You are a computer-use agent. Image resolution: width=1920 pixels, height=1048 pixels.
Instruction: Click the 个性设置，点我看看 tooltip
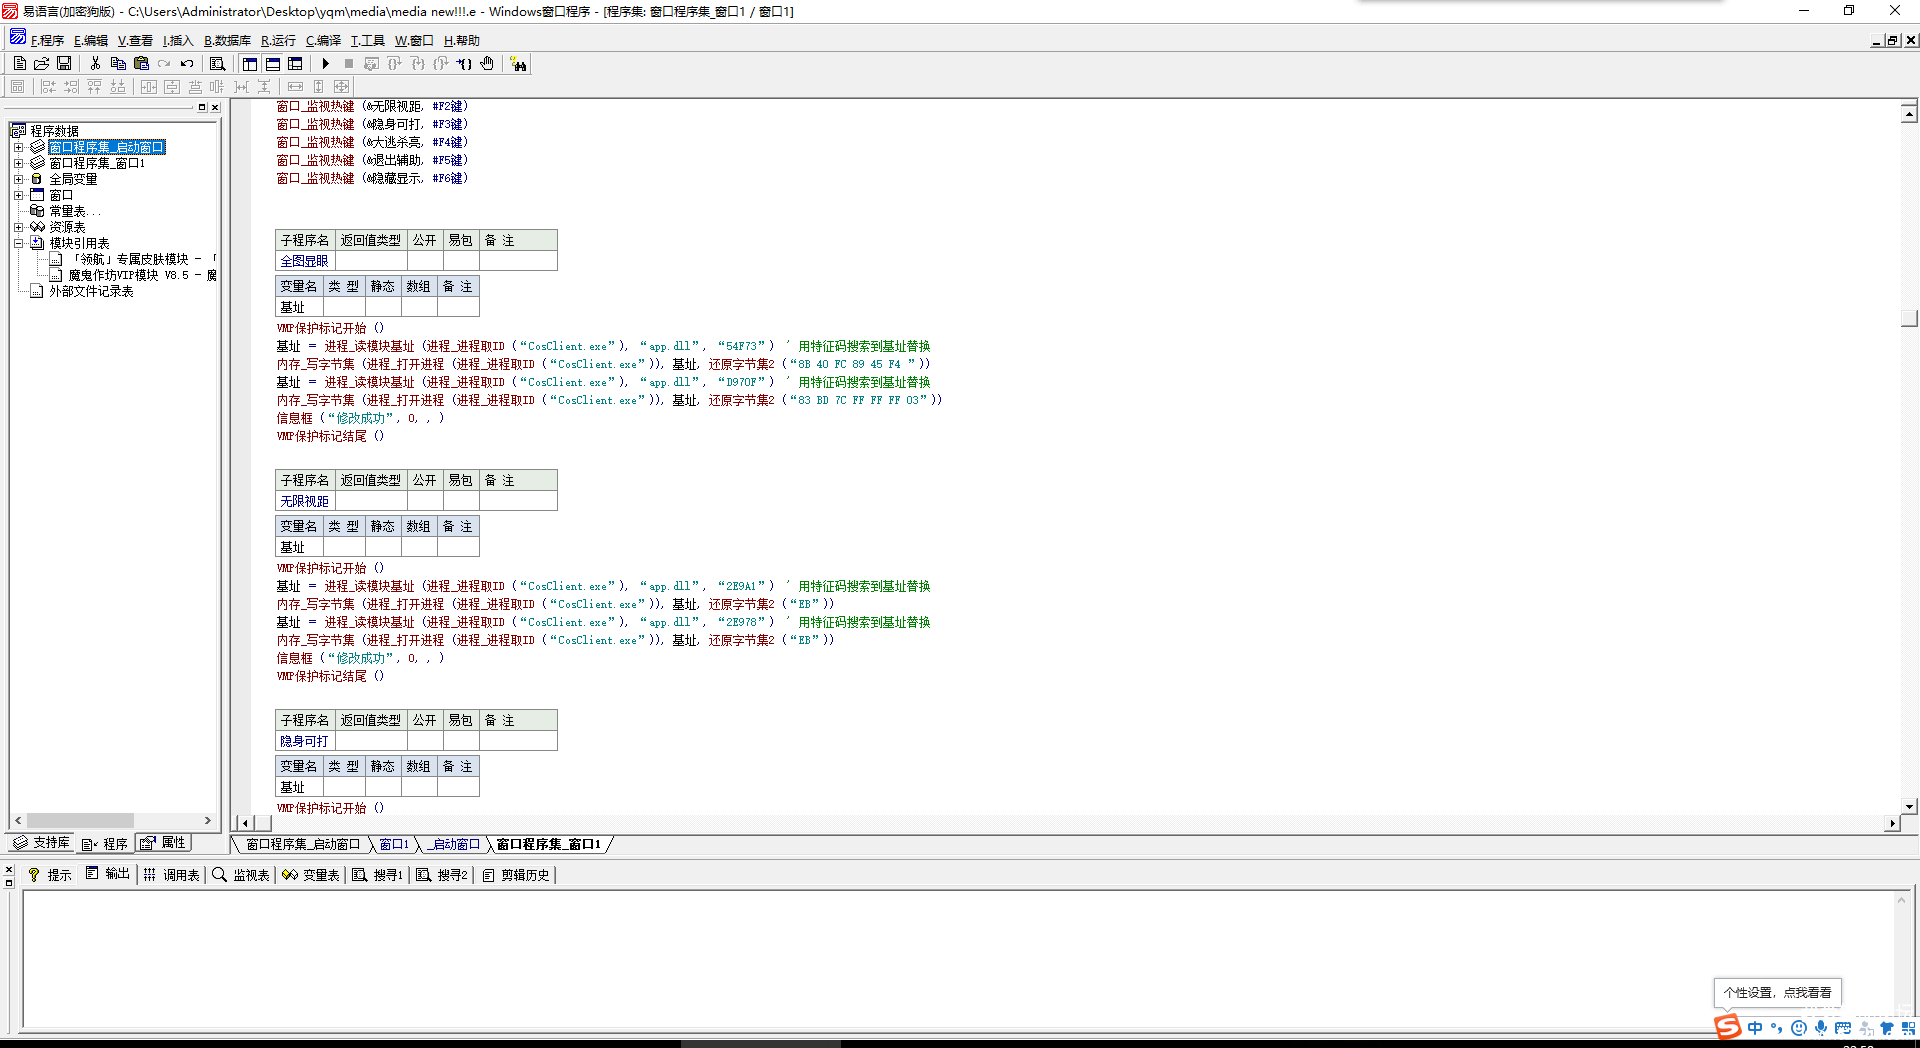[x=1778, y=993]
